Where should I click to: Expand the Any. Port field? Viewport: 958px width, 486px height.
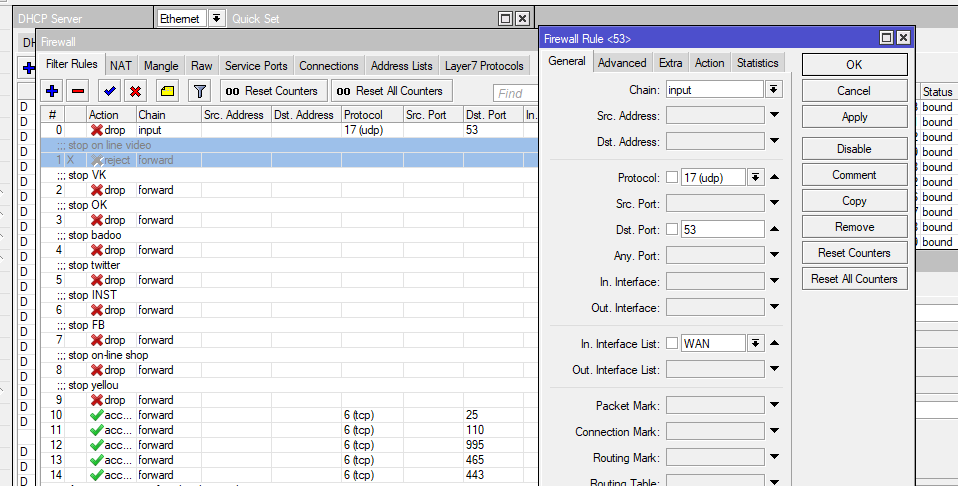[x=774, y=255]
